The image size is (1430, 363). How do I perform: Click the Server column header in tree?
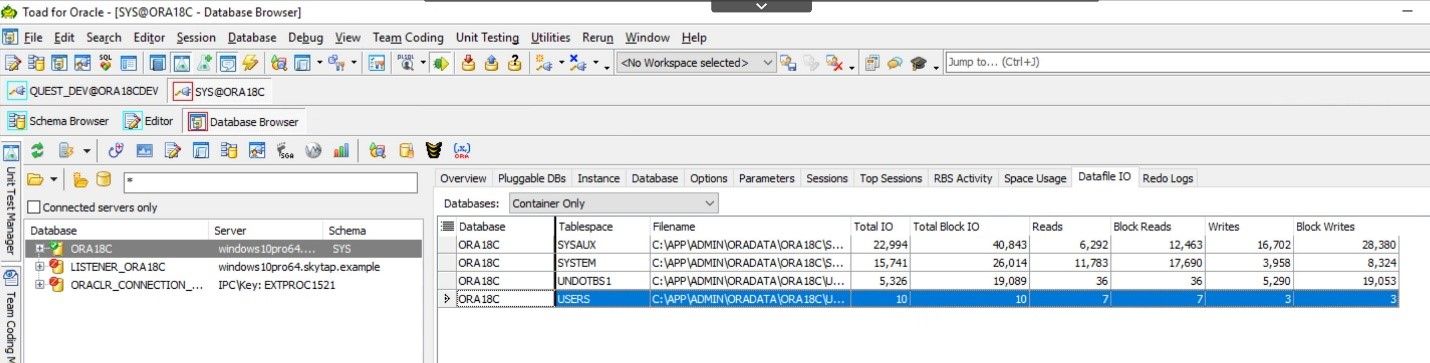(x=267, y=230)
